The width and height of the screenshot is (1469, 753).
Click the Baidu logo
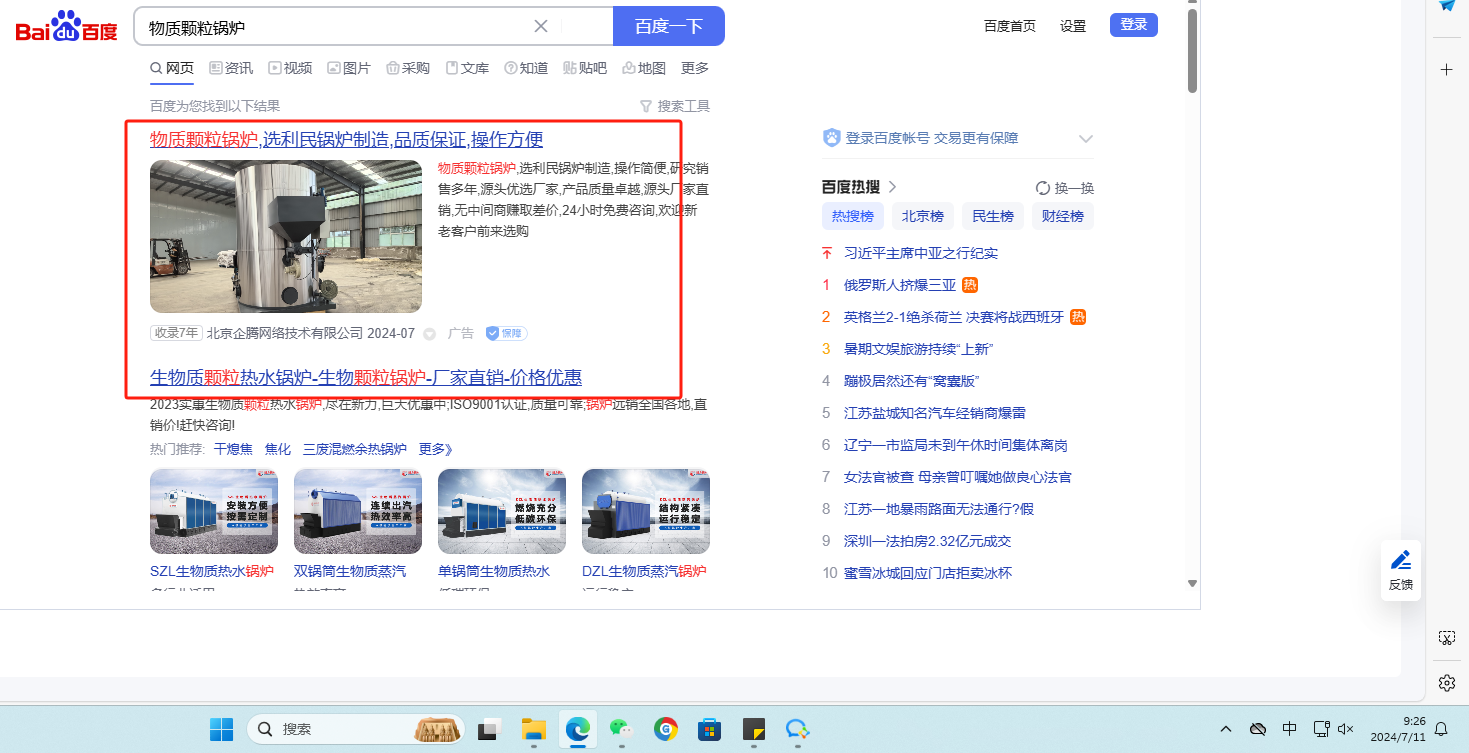pyautogui.click(x=66, y=27)
